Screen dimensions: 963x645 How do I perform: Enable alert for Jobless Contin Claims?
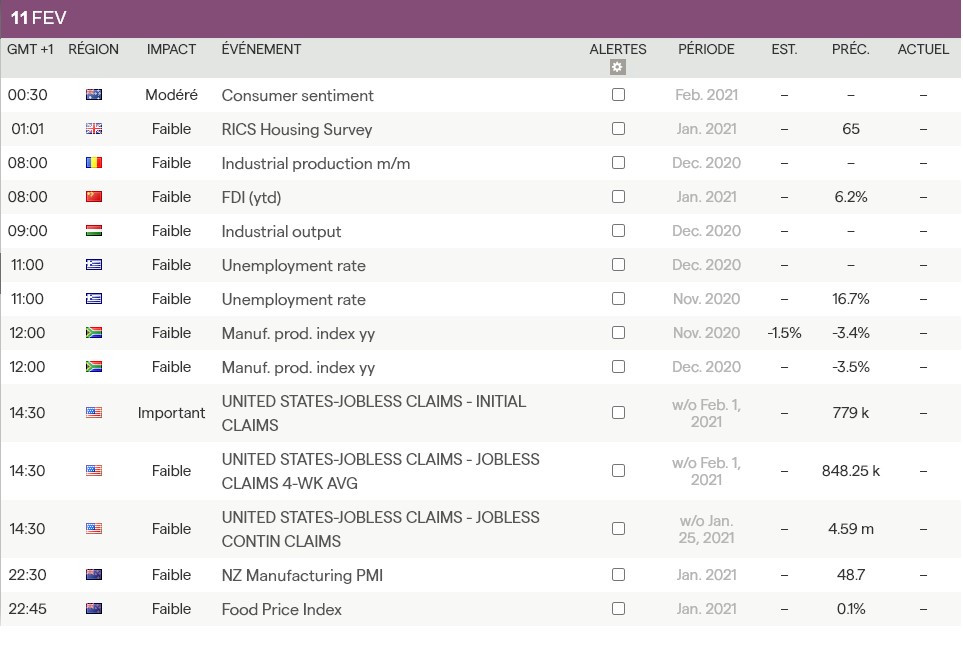[618, 528]
